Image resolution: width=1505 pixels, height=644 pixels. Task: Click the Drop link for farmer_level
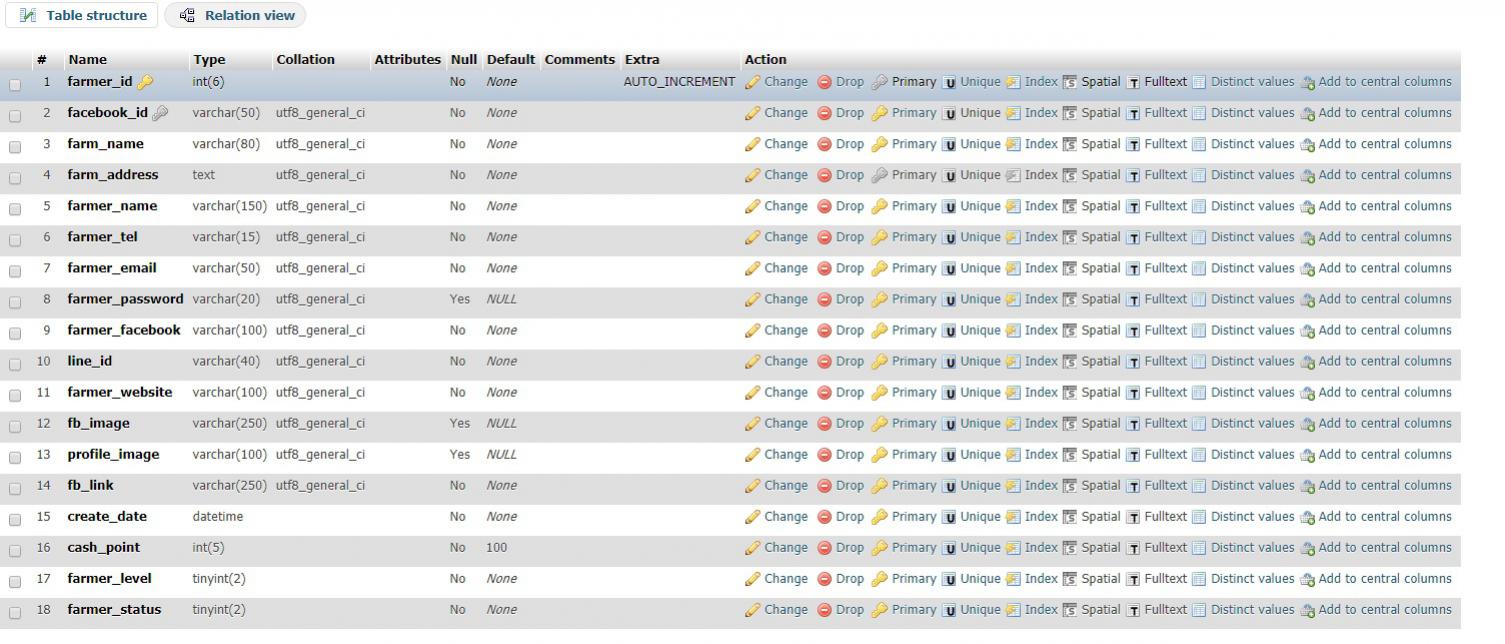coord(850,578)
